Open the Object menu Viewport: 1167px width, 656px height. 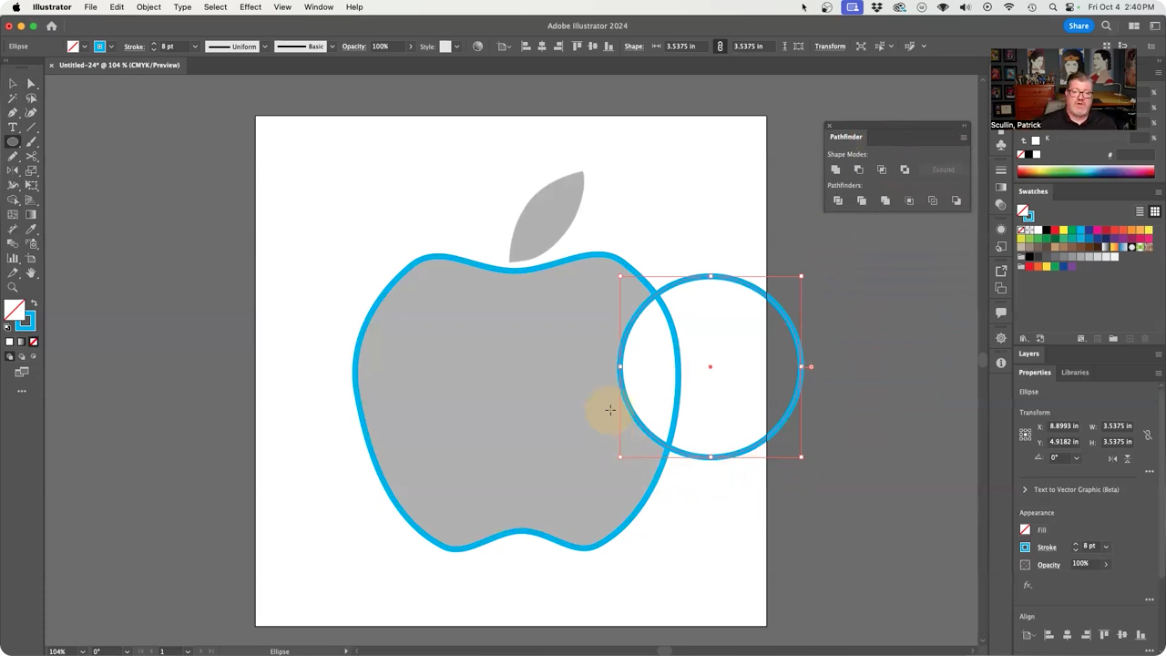(148, 7)
